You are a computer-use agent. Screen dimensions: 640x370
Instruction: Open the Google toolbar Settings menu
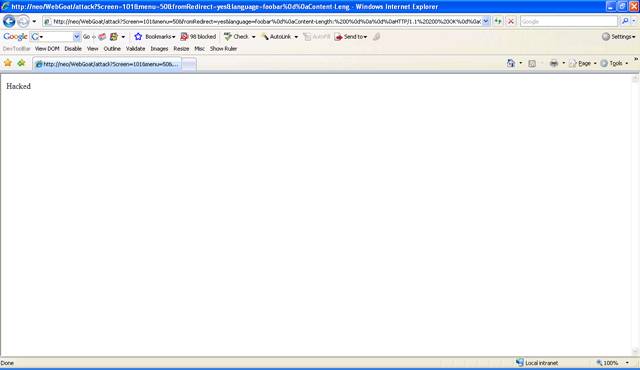pos(618,37)
